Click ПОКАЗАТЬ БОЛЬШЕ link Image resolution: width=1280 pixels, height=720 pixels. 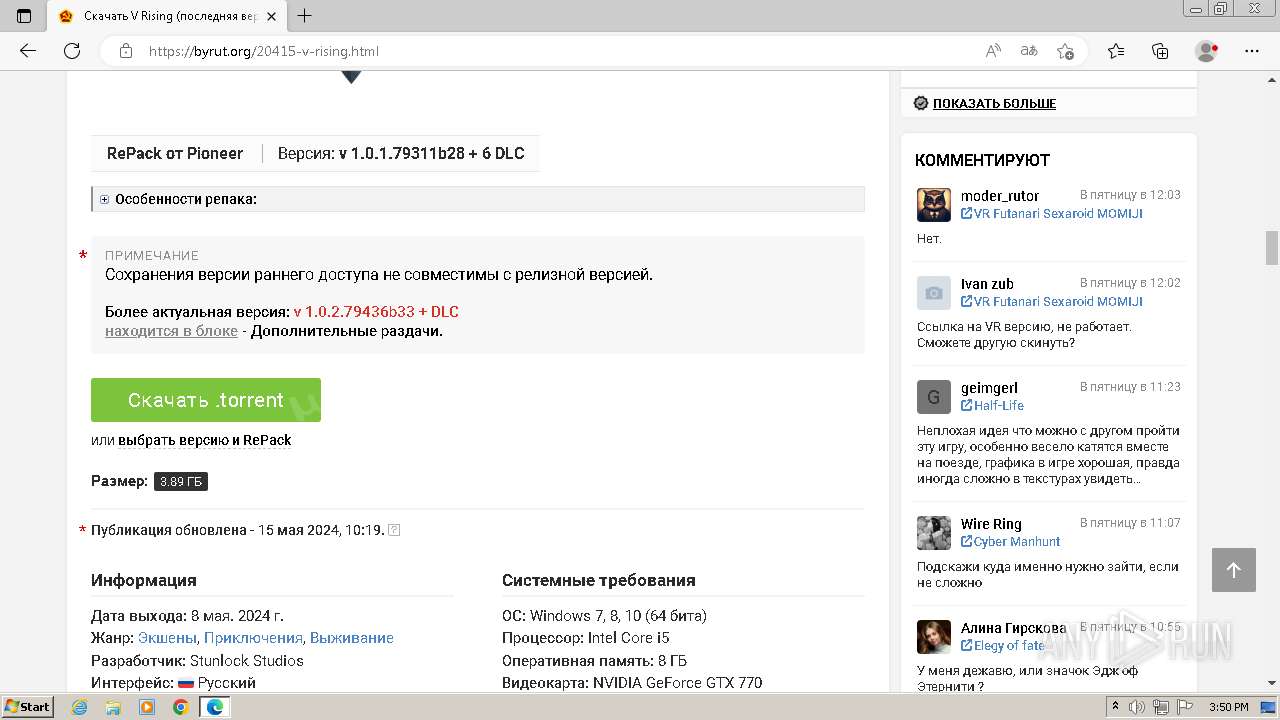[x=994, y=103]
